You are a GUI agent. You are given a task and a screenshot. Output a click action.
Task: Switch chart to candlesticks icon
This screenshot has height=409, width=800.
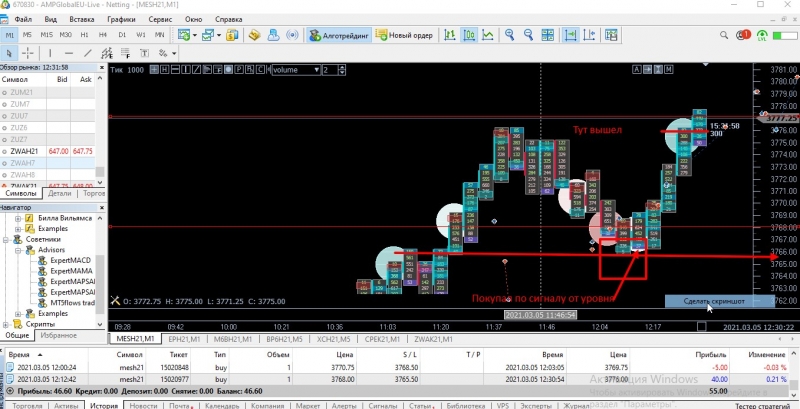(x=469, y=35)
